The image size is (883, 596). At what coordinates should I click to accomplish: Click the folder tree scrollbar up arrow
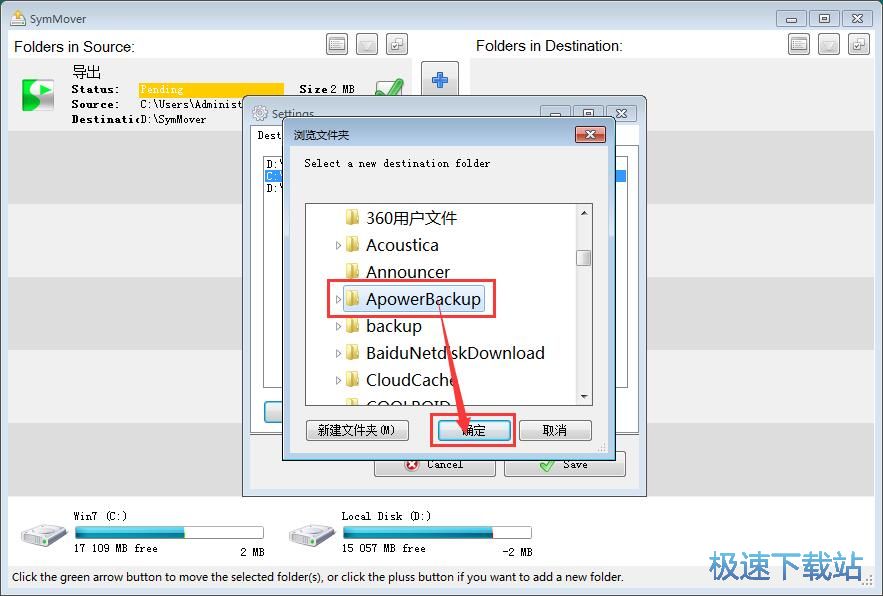click(x=584, y=214)
